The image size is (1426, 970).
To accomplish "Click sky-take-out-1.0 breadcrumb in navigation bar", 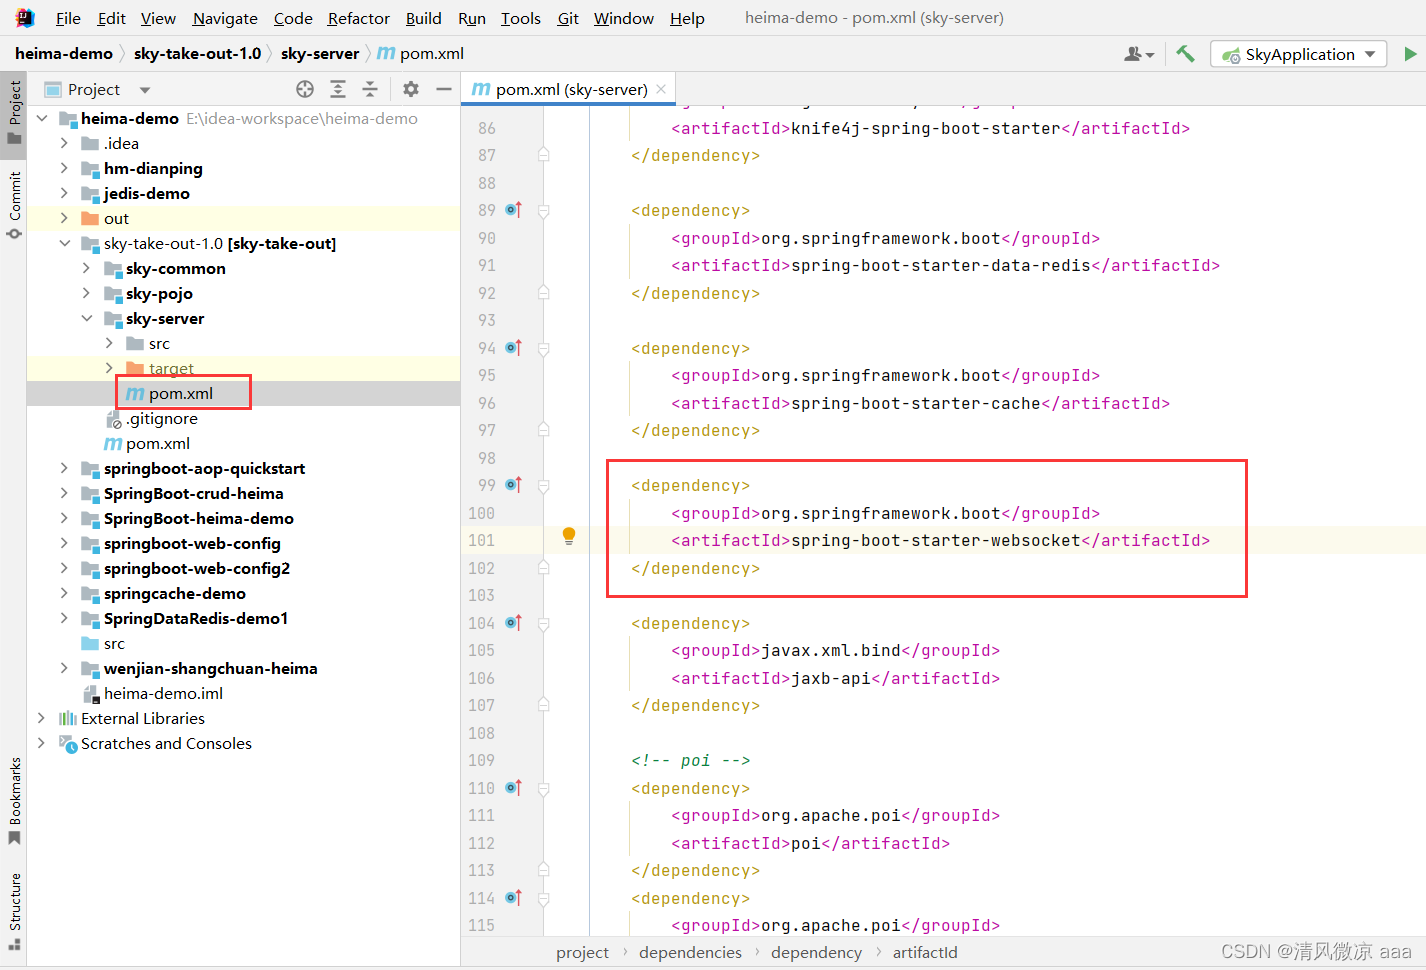I will point(197,54).
